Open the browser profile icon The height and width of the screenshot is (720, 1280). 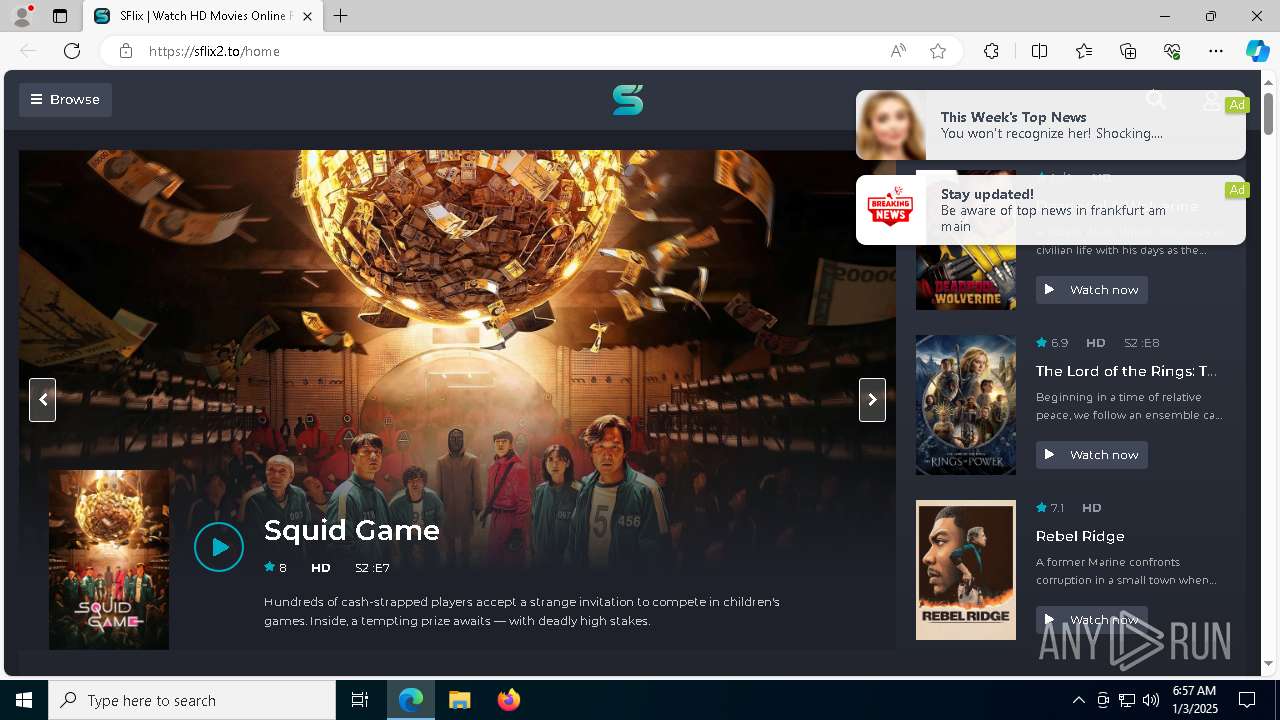(x=21, y=16)
